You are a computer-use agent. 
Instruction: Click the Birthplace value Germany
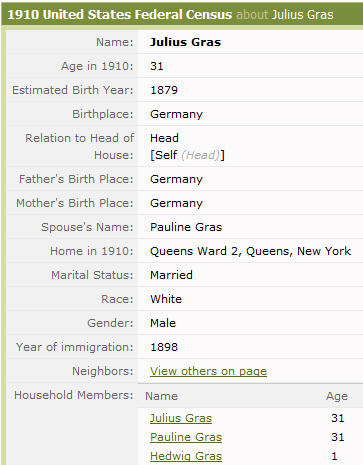click(176, 114)
